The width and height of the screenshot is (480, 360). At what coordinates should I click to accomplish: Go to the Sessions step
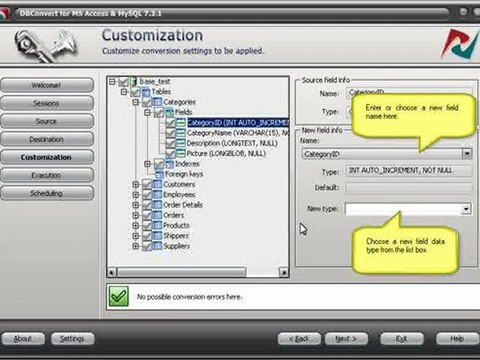point(47,103)
